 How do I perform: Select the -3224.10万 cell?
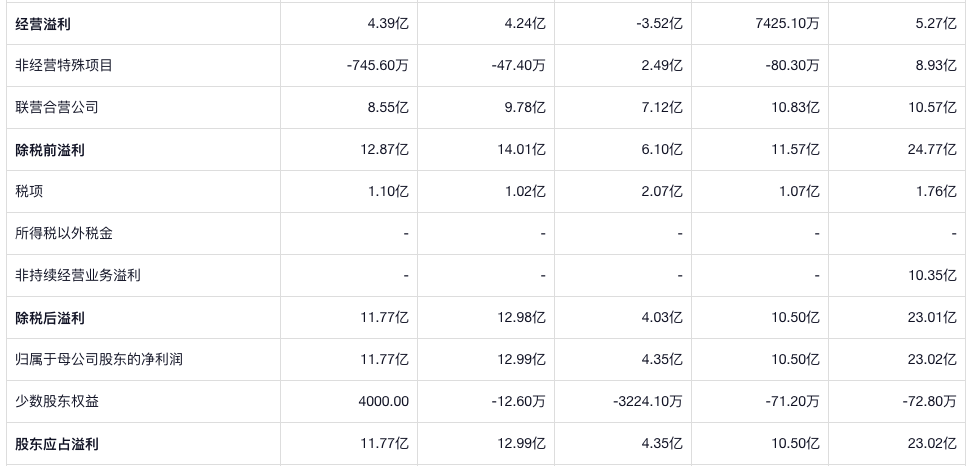point(647,402)
